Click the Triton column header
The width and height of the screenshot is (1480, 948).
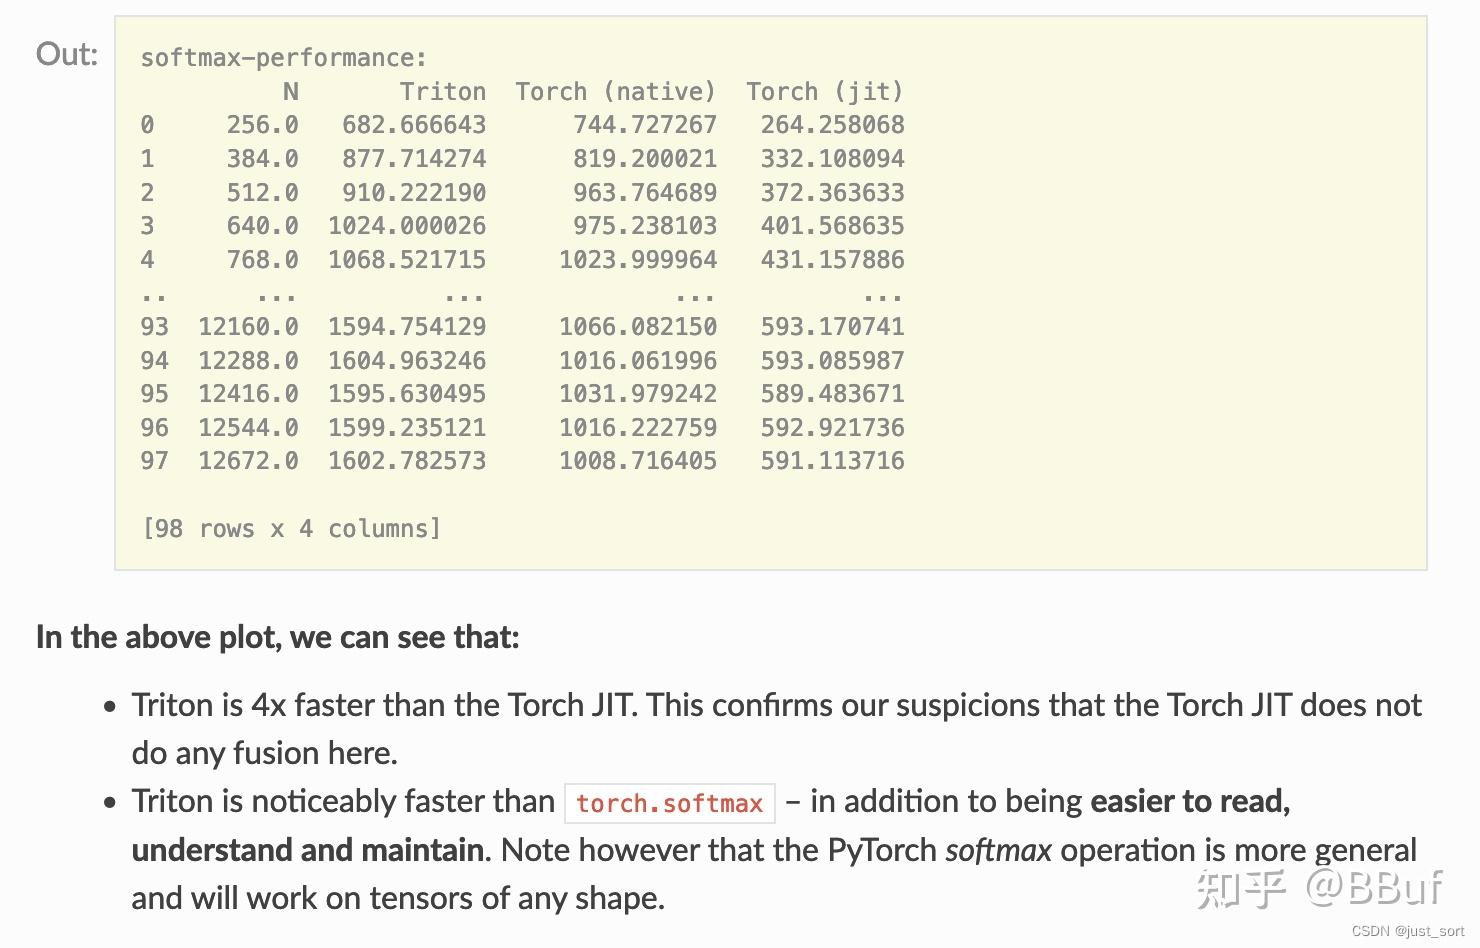(442, 92)
